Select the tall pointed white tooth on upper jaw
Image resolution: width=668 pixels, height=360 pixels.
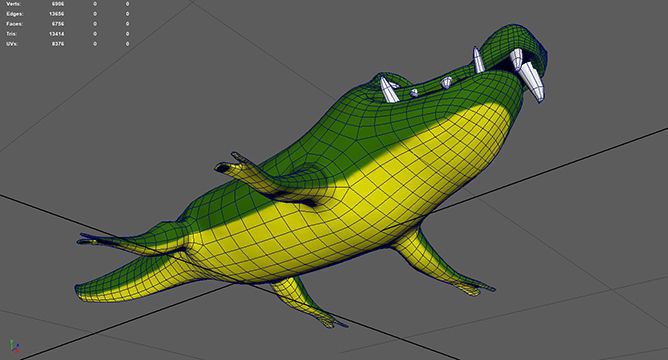tap(478, 60)
